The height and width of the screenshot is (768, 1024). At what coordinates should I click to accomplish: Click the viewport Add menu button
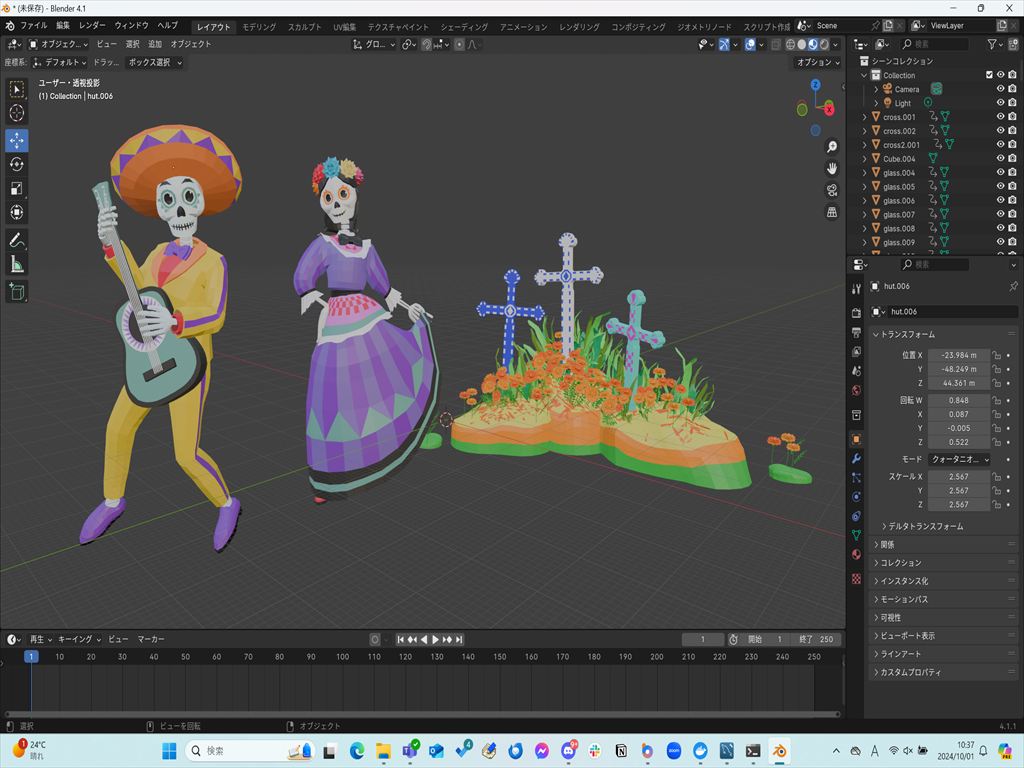[x=155, y=44]
